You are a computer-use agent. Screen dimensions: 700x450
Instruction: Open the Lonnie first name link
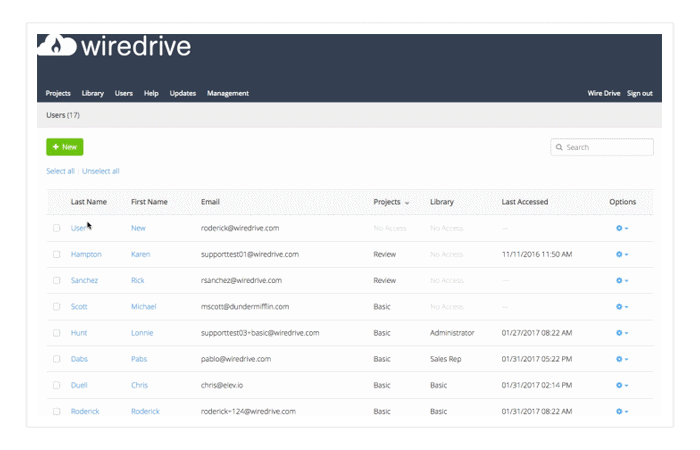tap(142, 333)
